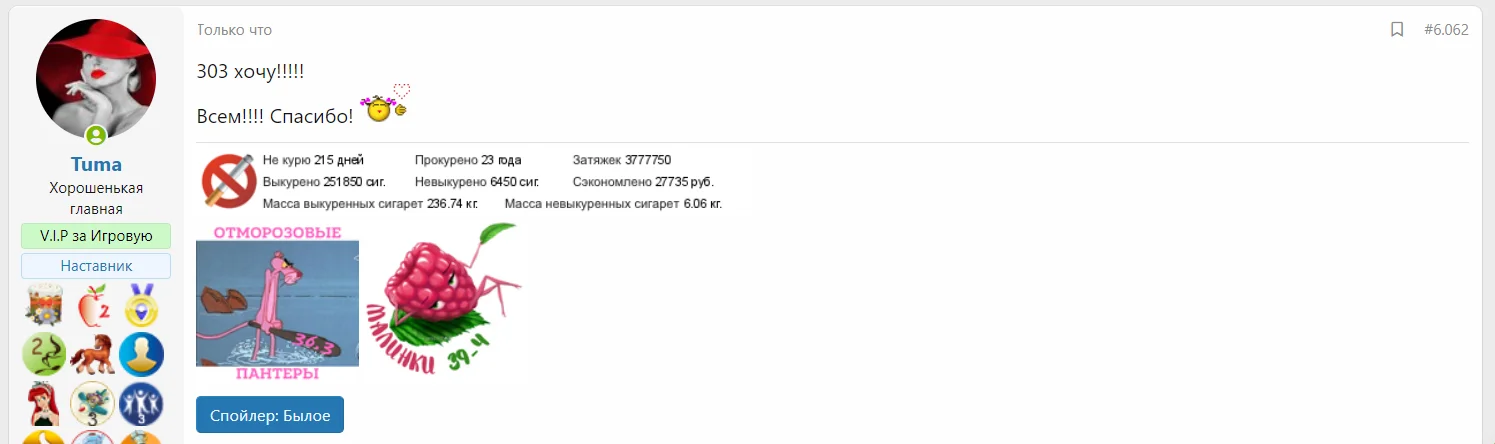Viewport: 1495px width, 444px height.
Task: Click the green badge with number 2
Action: (44, 354)
